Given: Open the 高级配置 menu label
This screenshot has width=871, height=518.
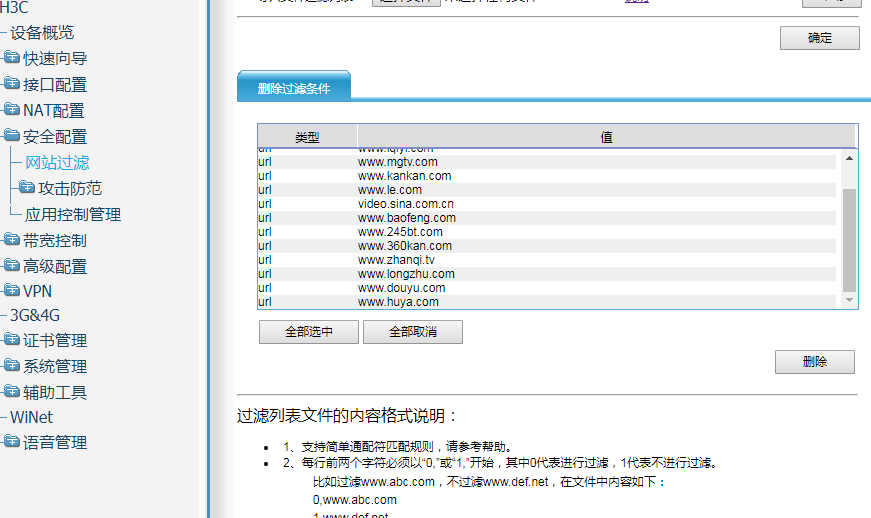Looking at the screenshot, I should (x=55, y=266).
